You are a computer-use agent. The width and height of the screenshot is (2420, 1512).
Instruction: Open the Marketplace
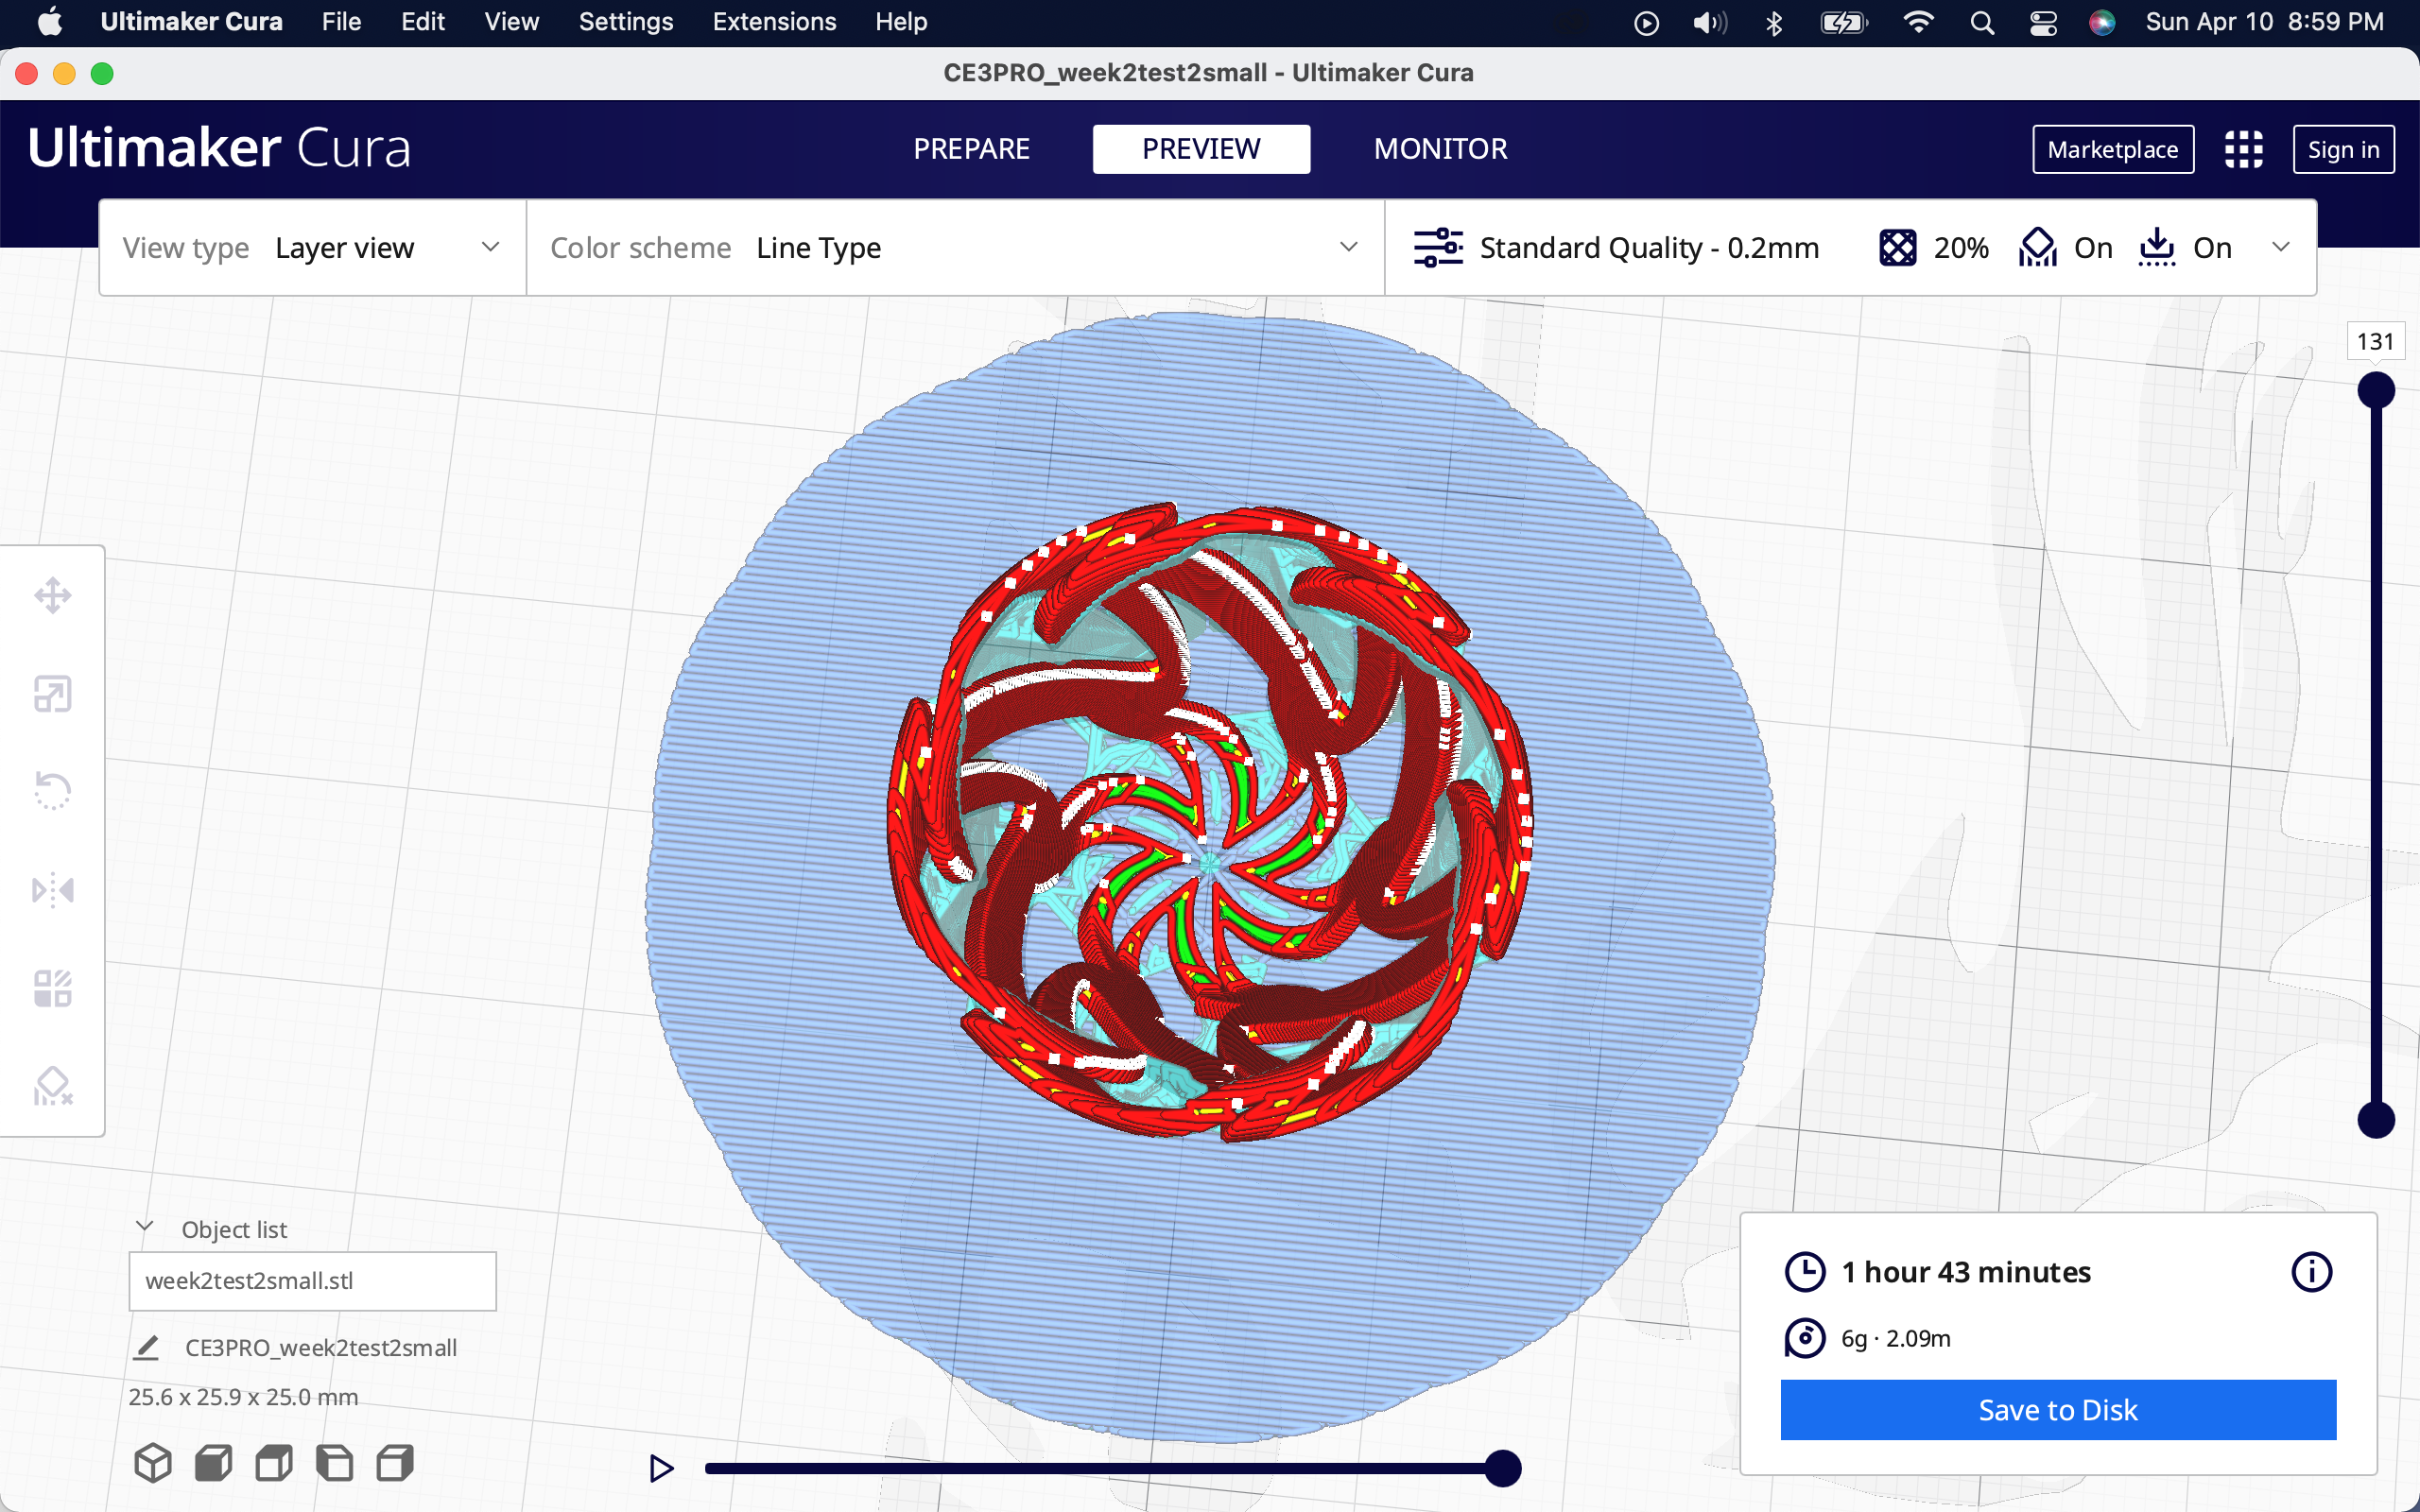click(2112, 150)
